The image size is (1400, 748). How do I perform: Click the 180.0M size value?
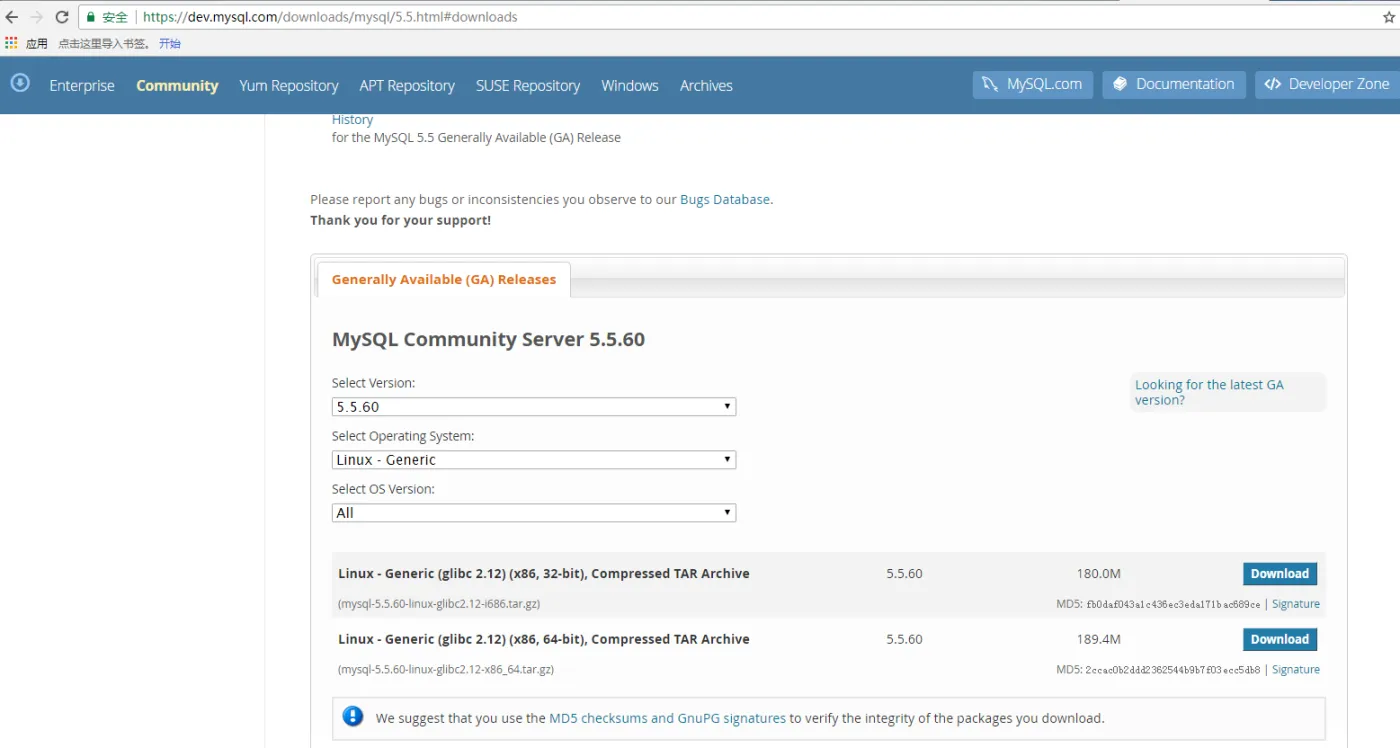pos(1099,574)
